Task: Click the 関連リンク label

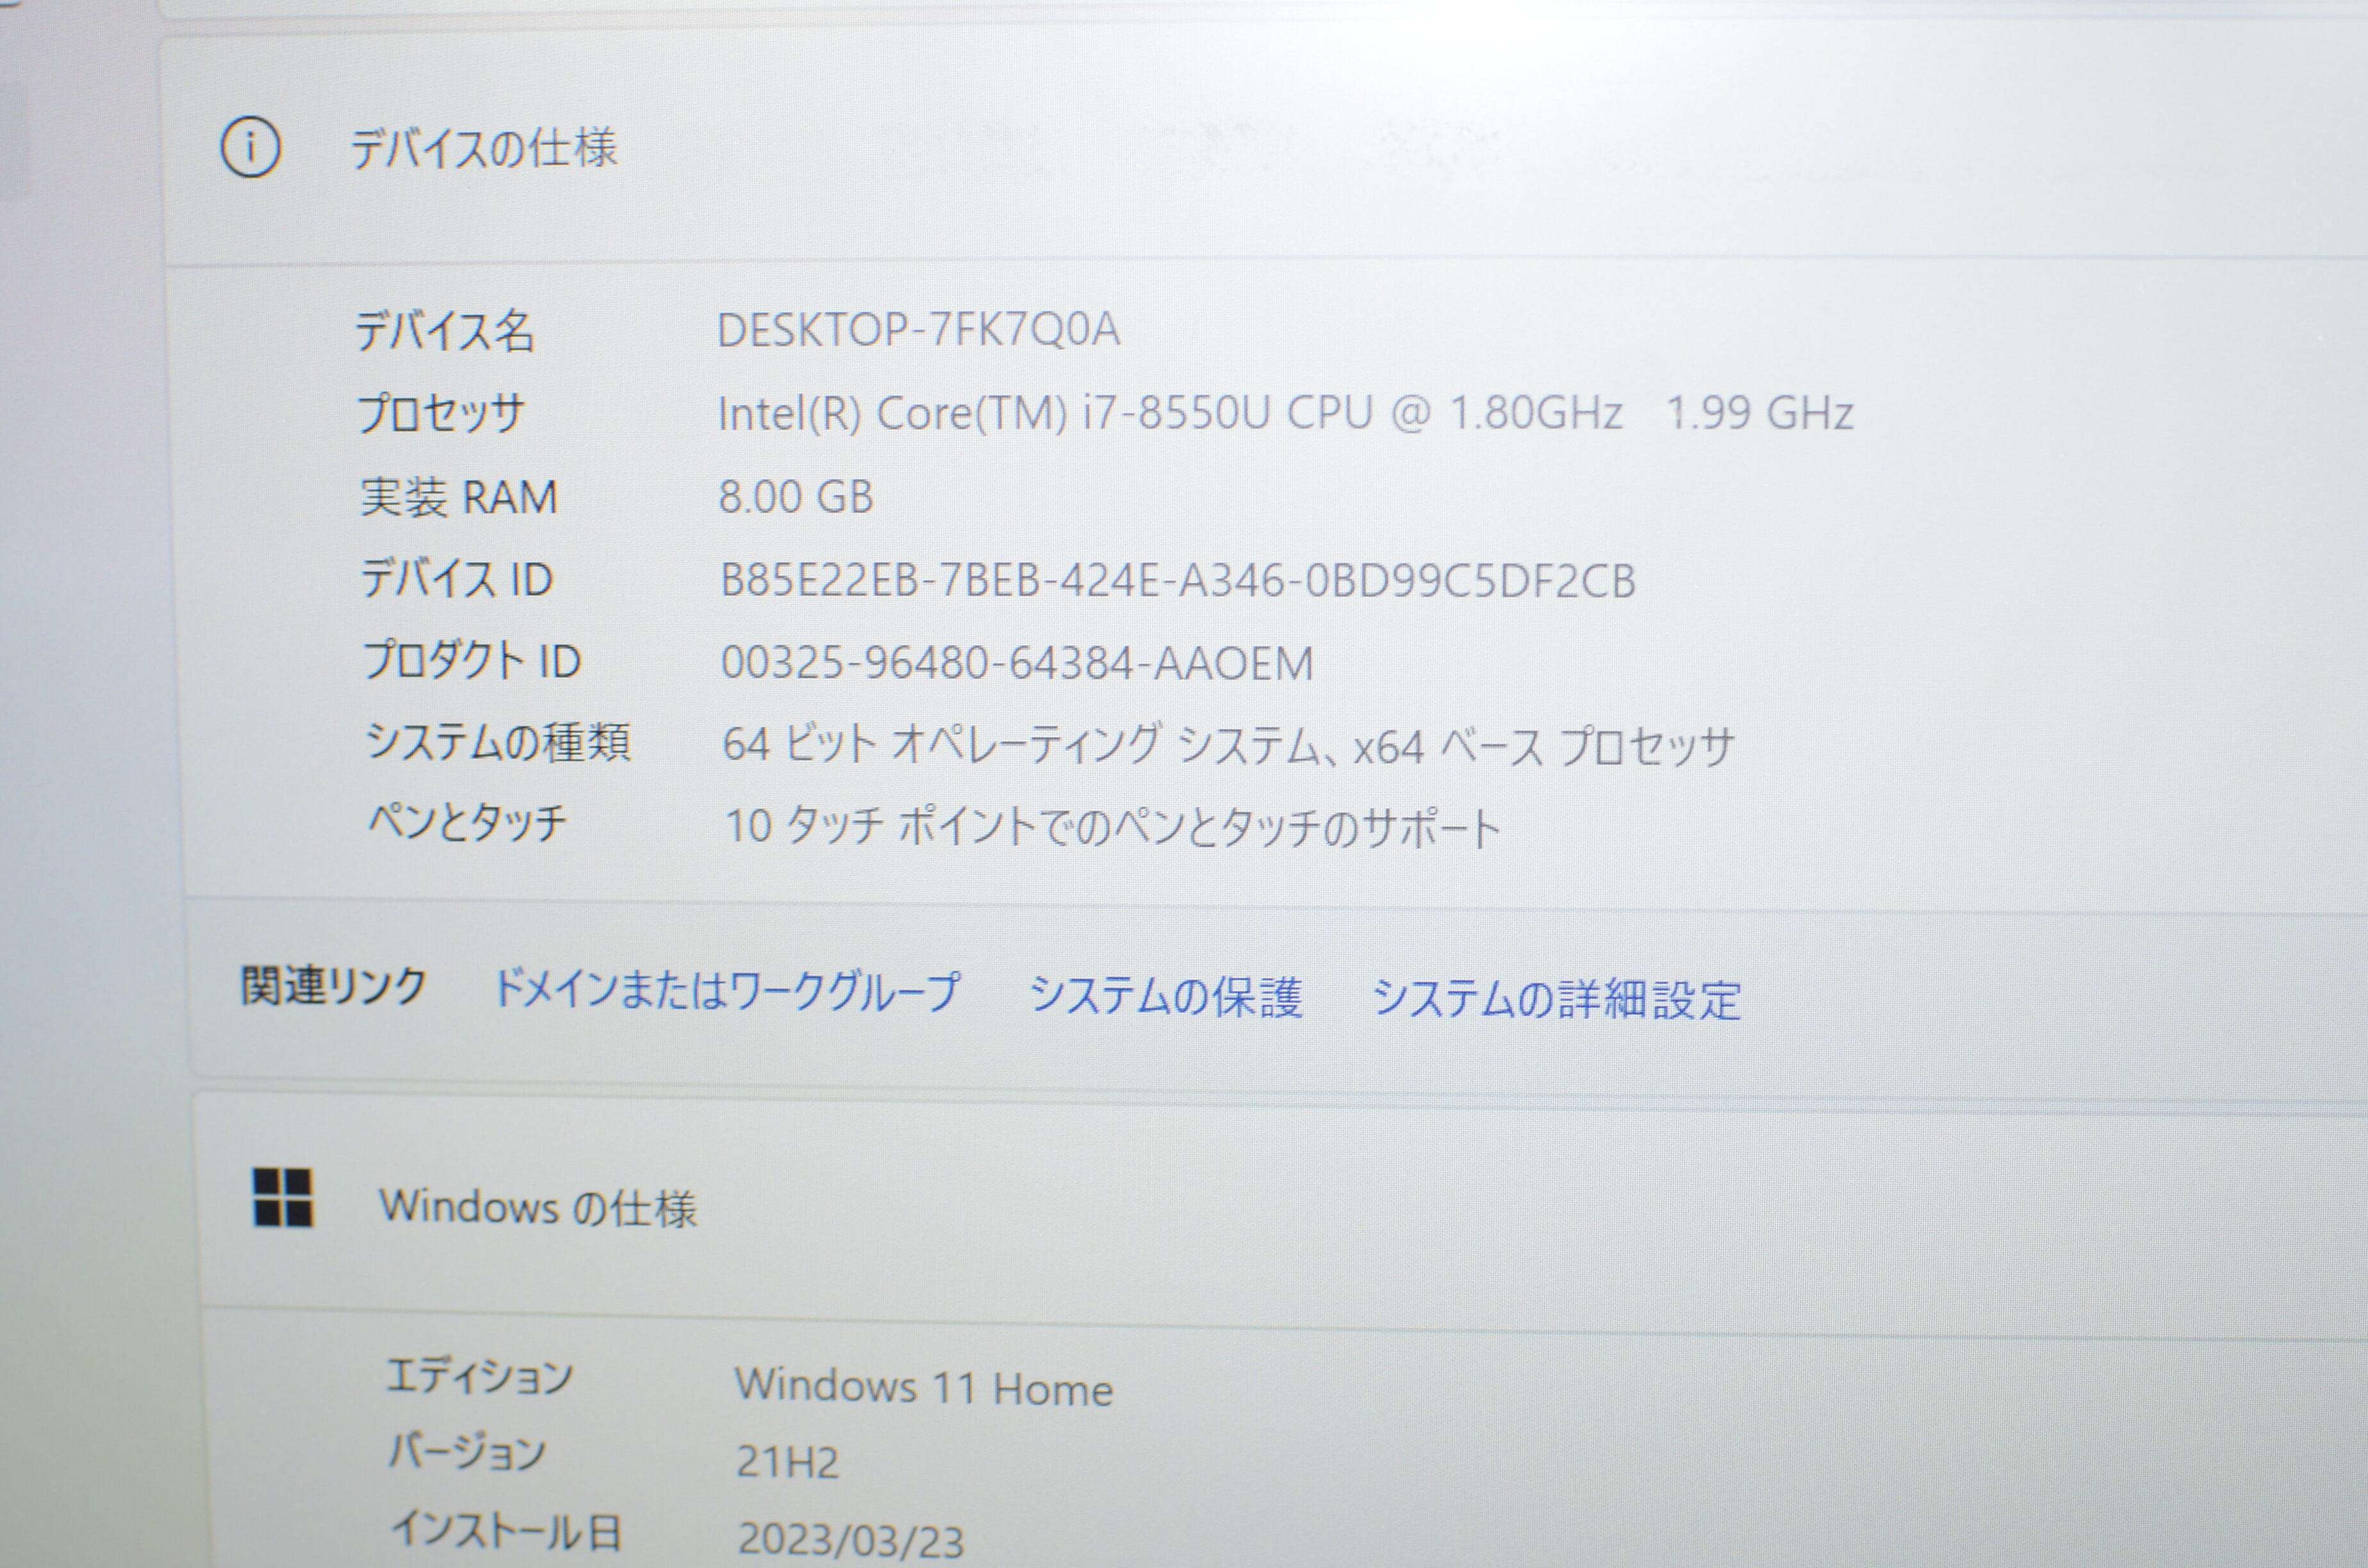Action: pos(333,987)
